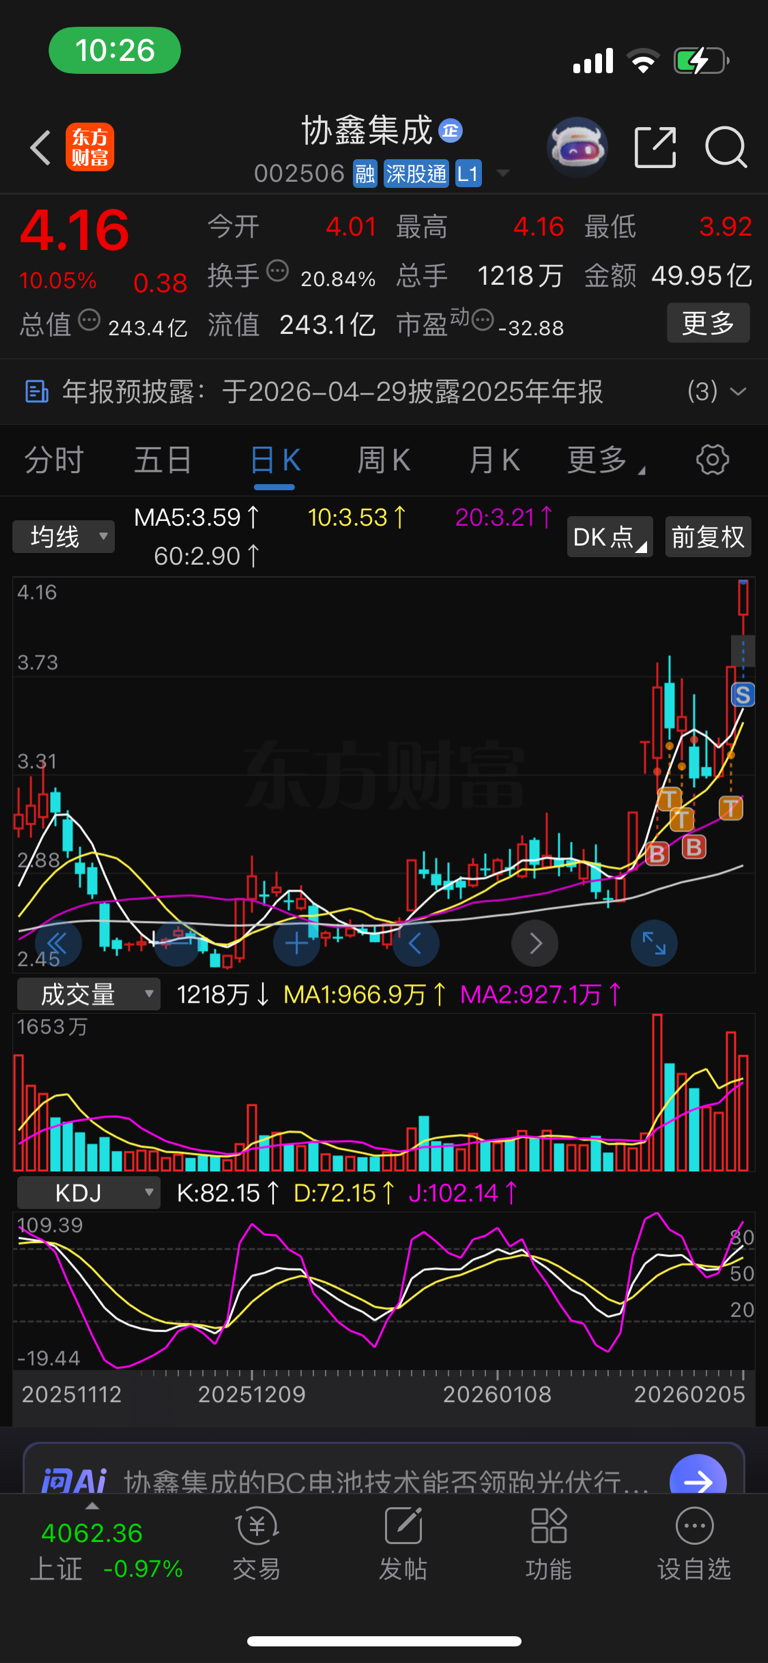Switch to 分时 tab

pyautogui.click(x=54, y=460)
